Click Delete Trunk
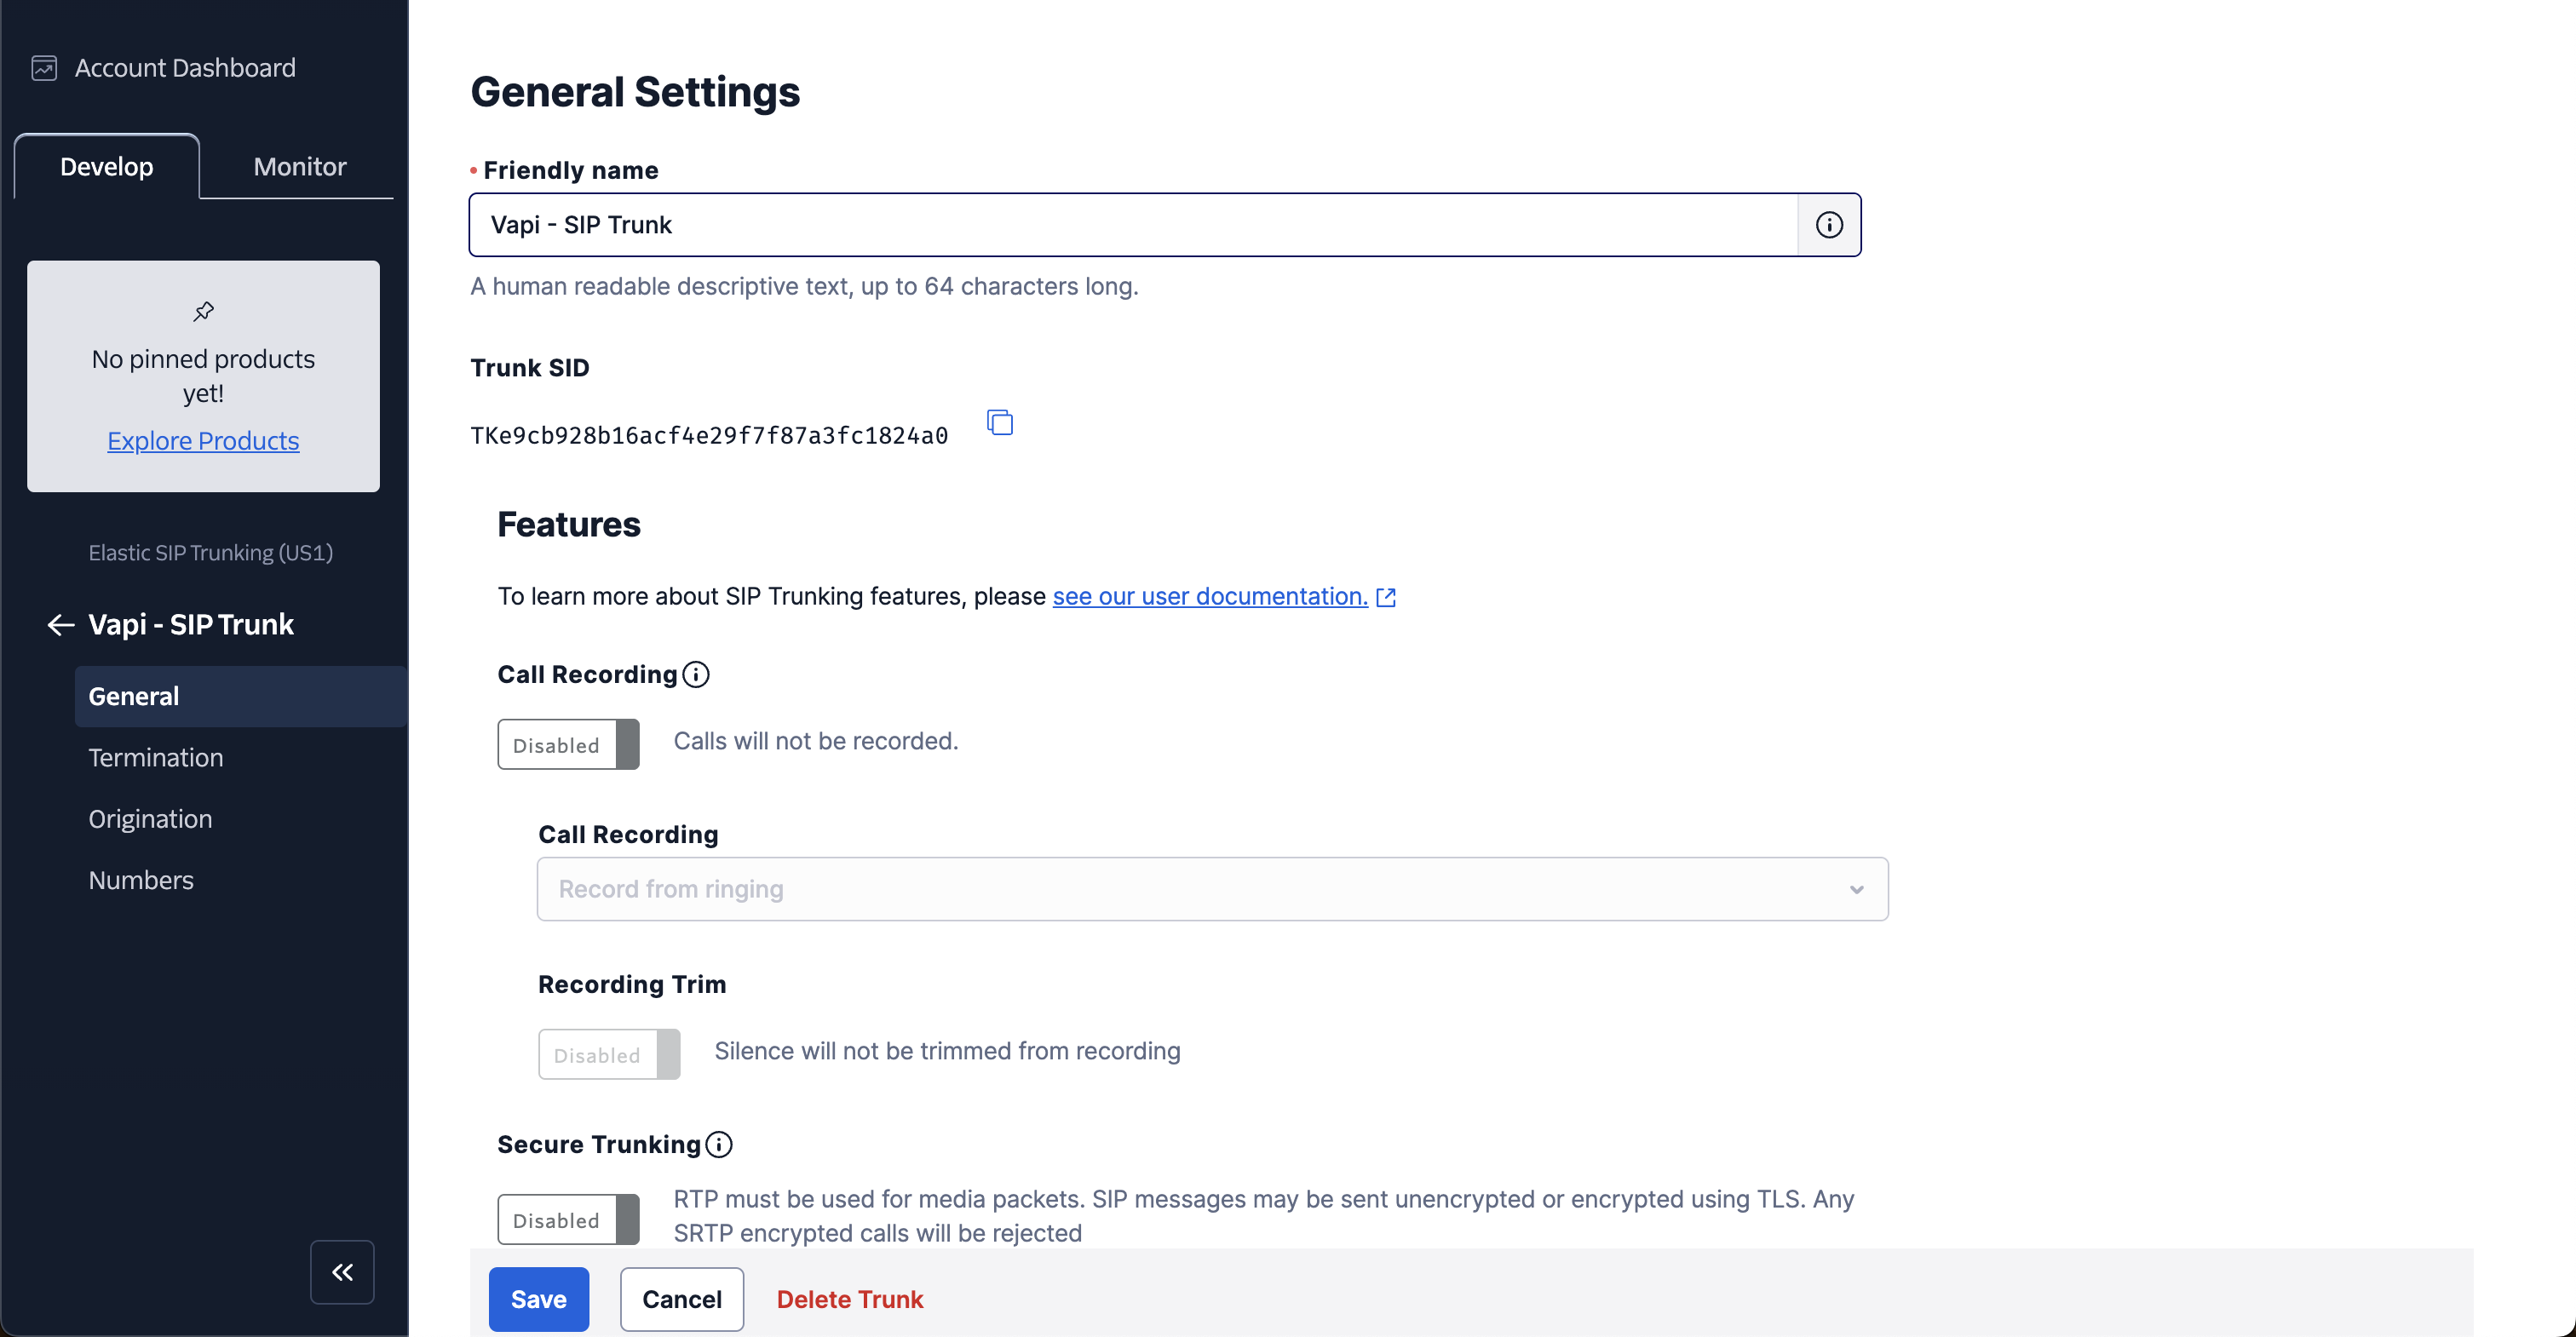 point(849,1299)
